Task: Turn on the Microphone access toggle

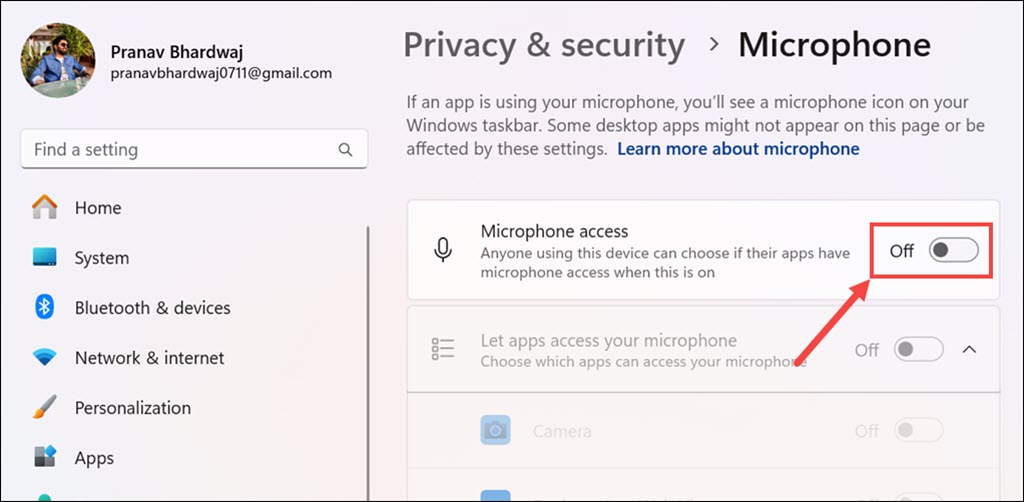Action: tap(953, 250)
